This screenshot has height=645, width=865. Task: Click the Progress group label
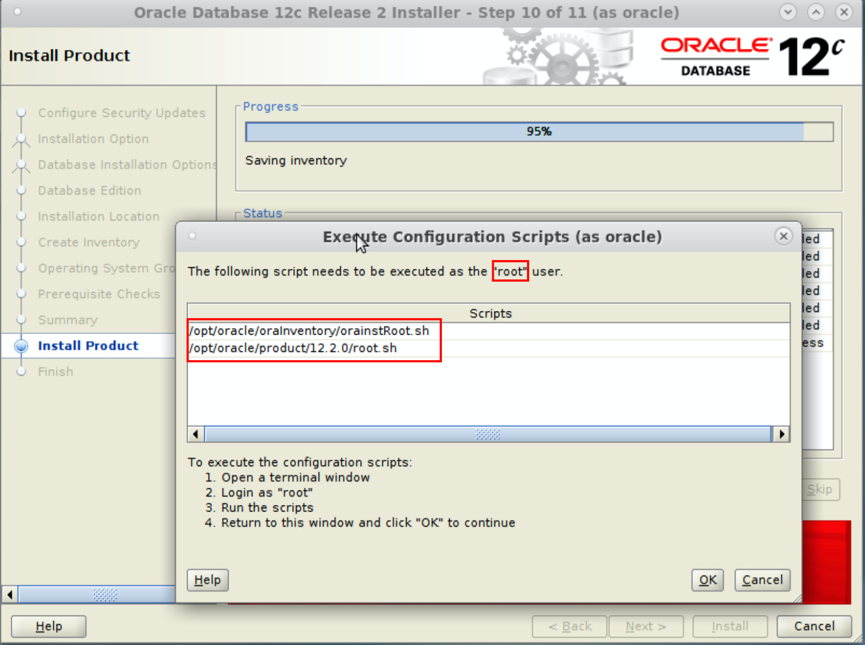pos(270,106)
